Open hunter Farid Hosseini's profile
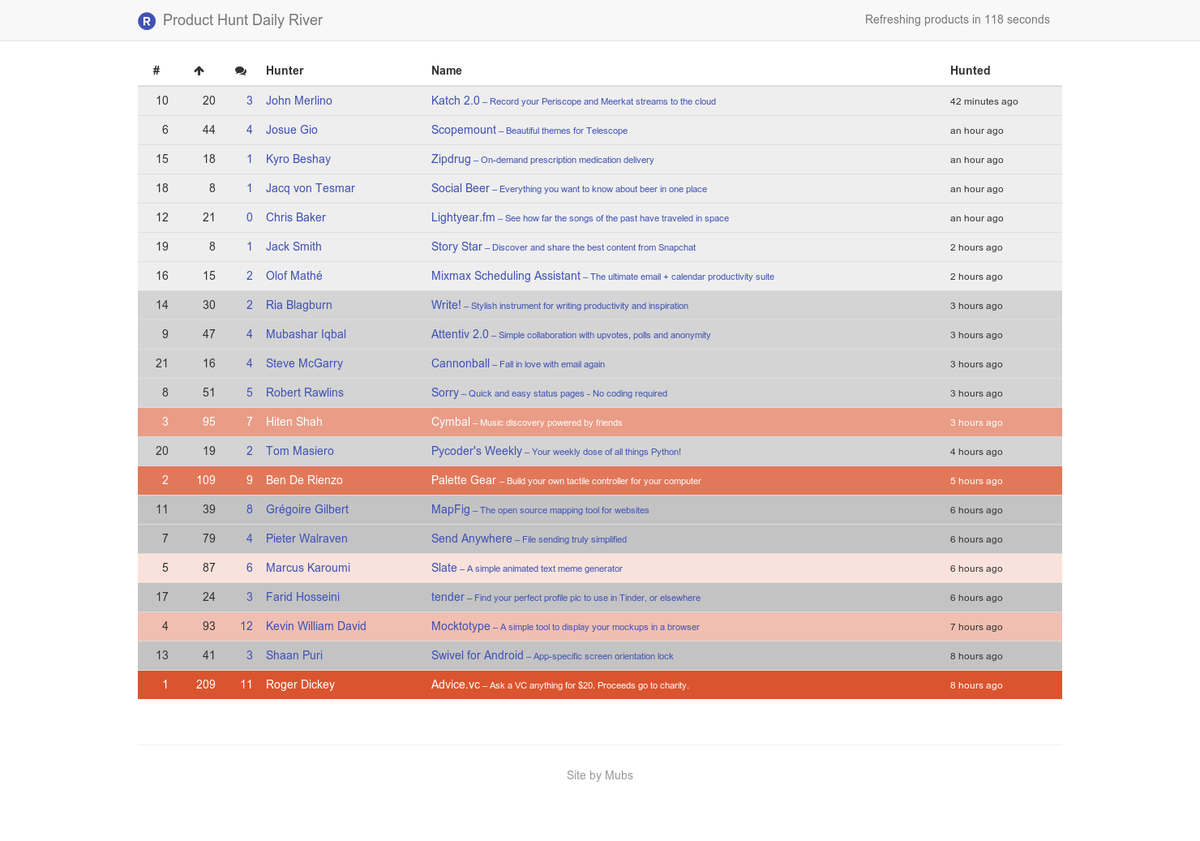Screen dimensions: 1200x841 (x=303, y=597)
